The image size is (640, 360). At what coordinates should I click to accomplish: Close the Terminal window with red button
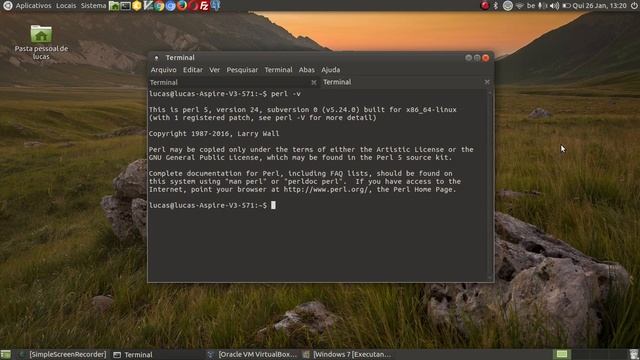coord(486,58)
